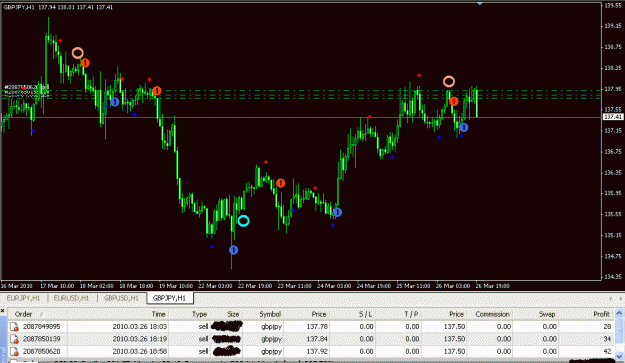Click the time cell 2010.03.26 18:58
The width and height of the screenshot is (625, 363).
coord(140,351)
